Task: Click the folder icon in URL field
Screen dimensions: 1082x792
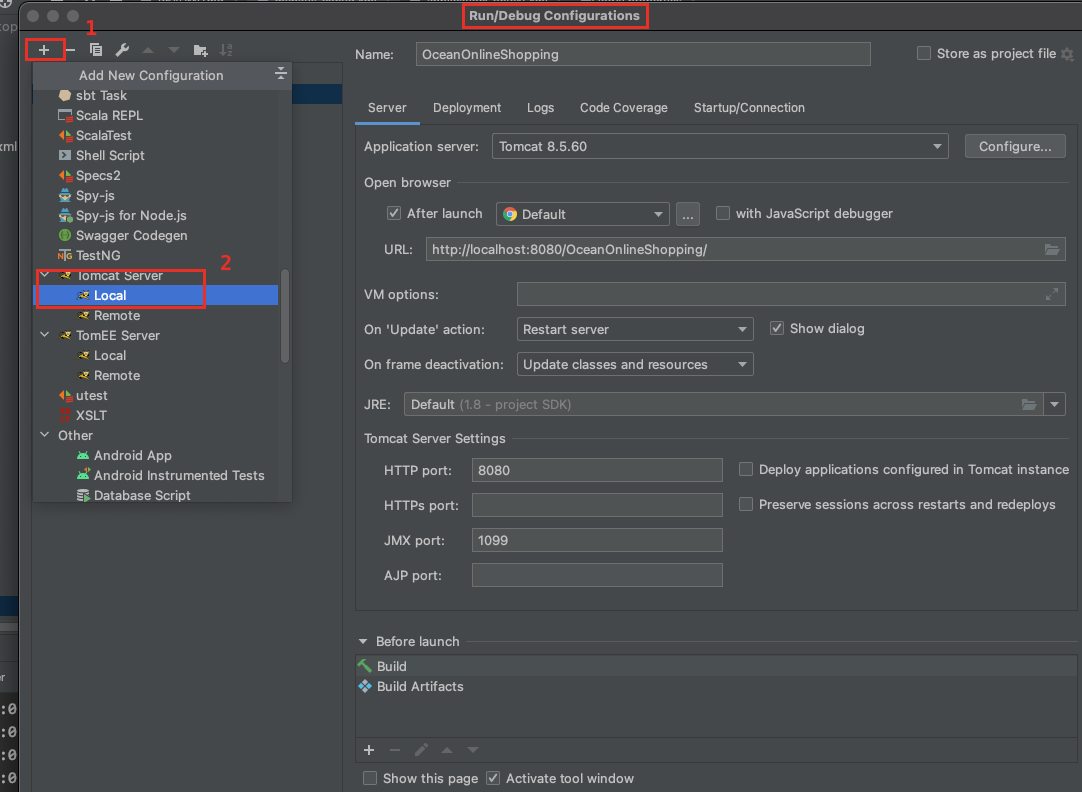Action: click(x=1052, y=249)
